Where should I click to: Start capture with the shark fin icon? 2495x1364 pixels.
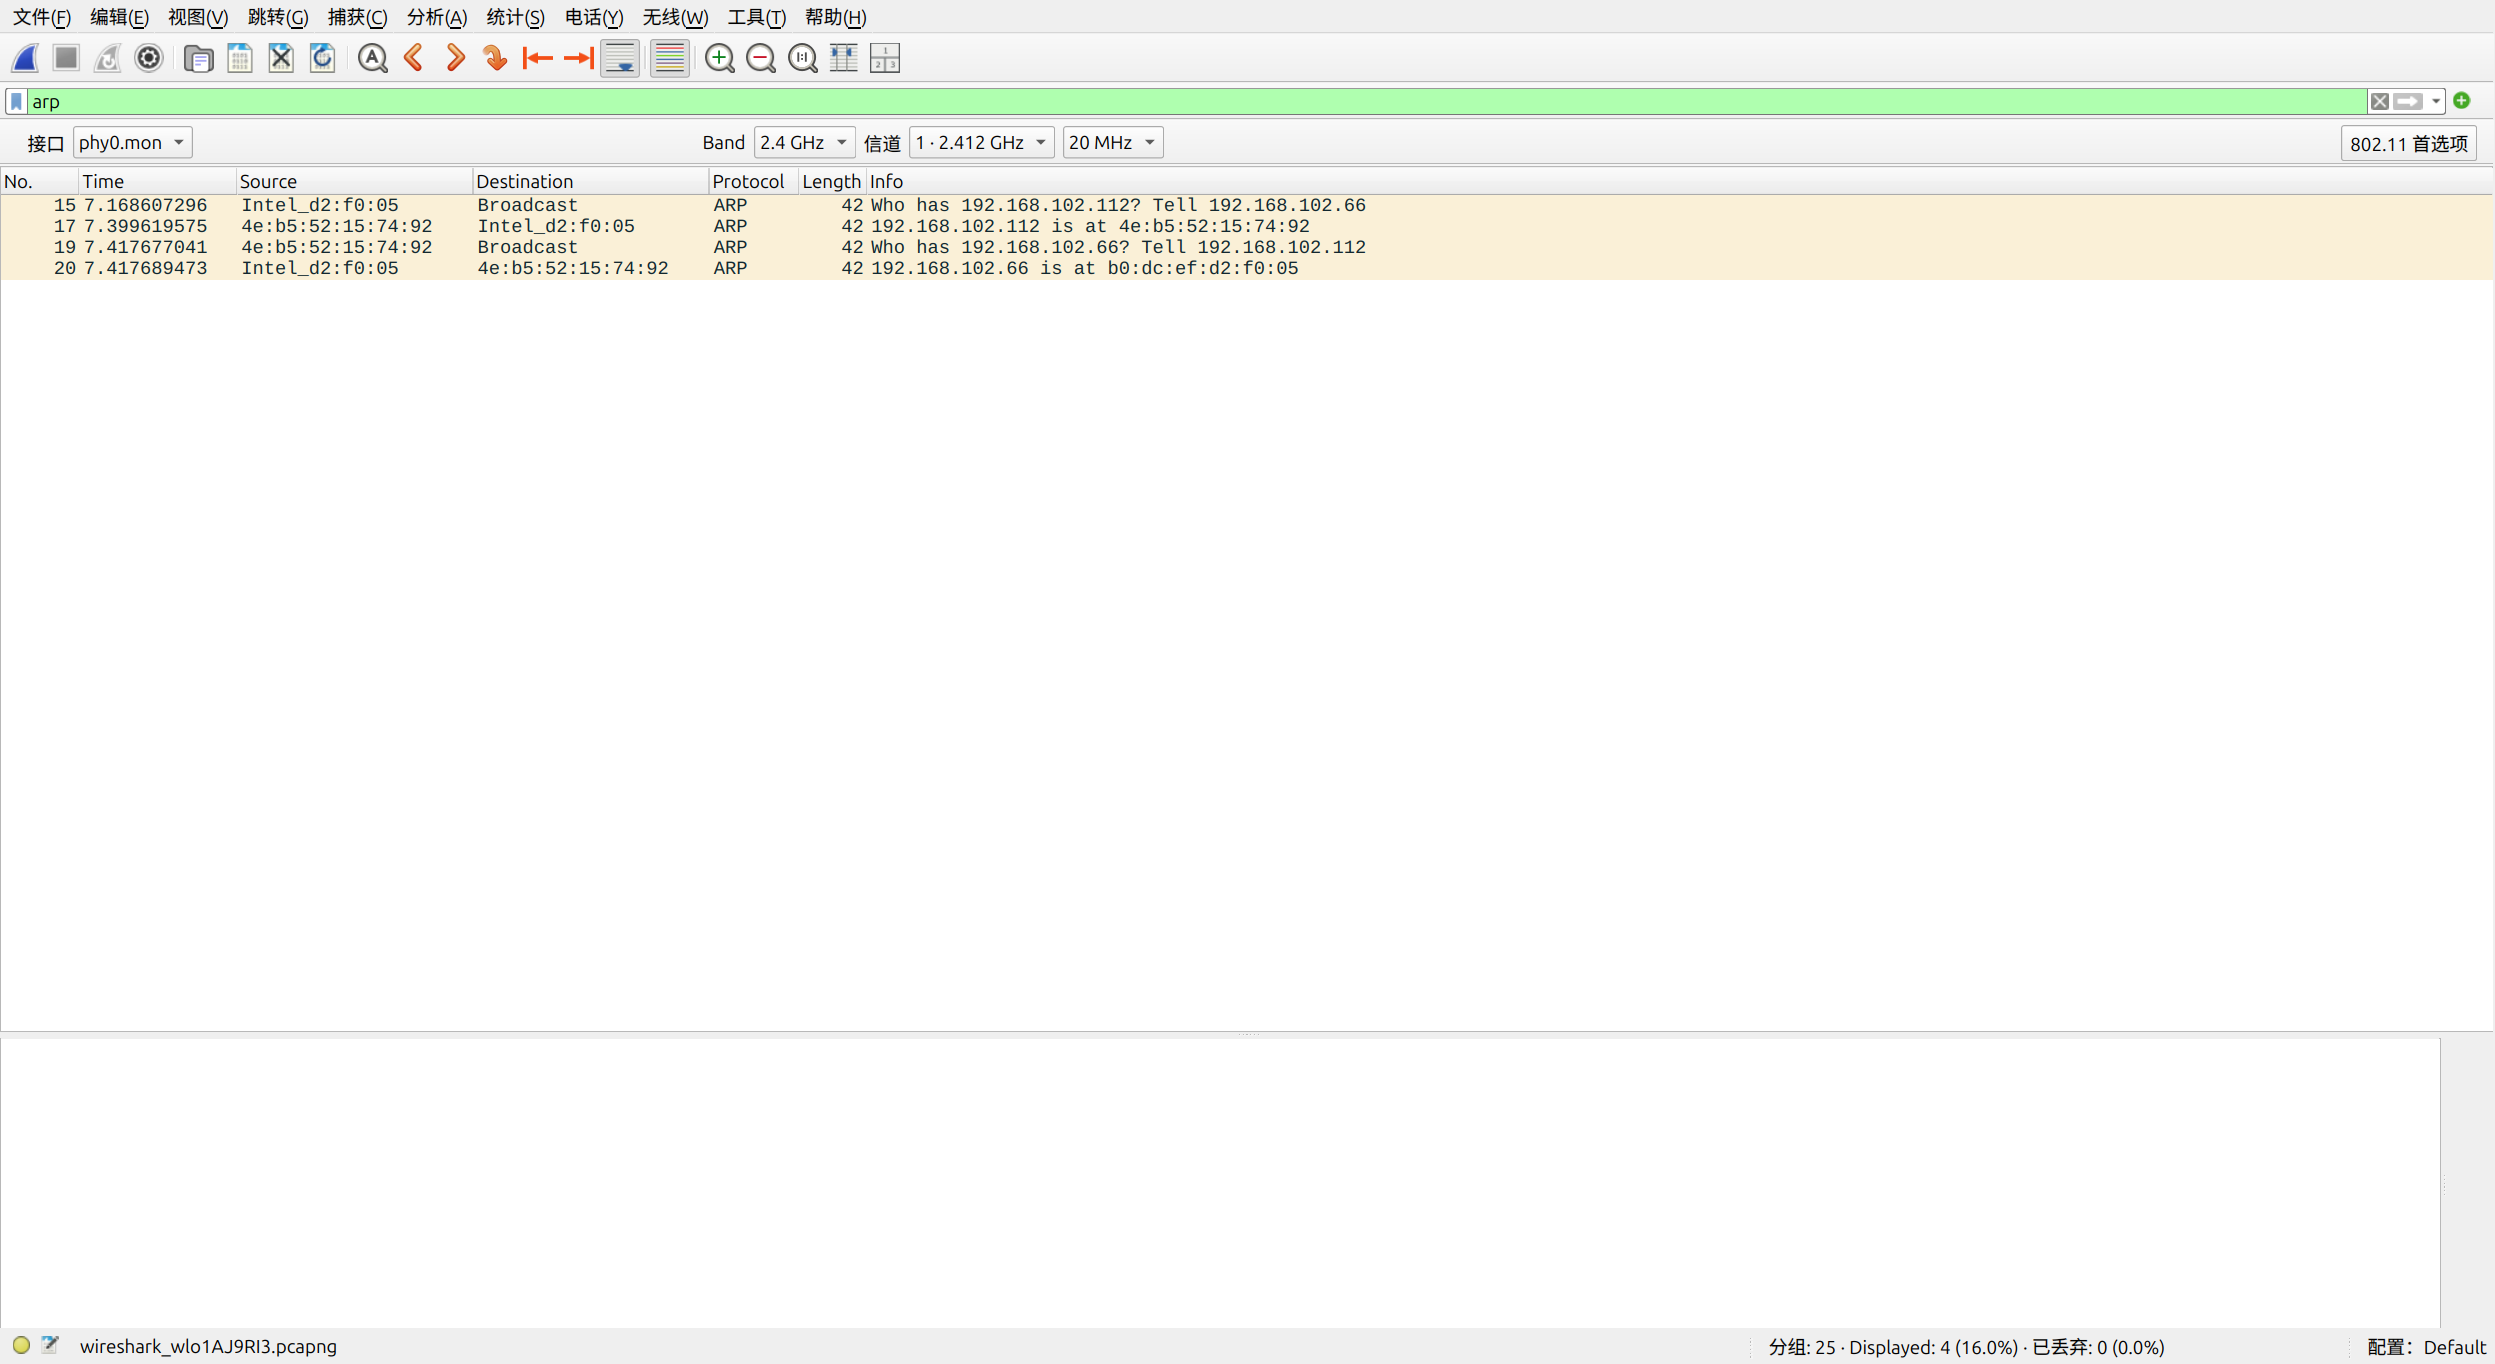25,58
